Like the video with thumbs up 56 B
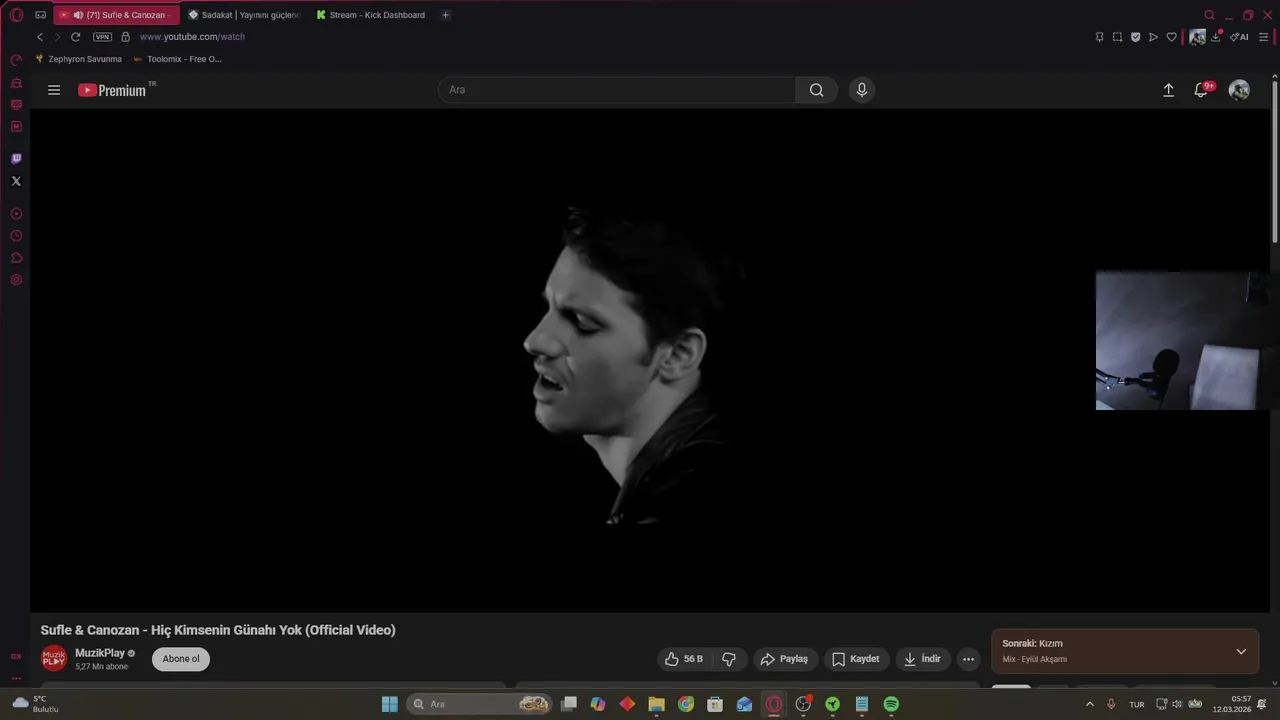The image size is (1280, 720). pos(684,659)
